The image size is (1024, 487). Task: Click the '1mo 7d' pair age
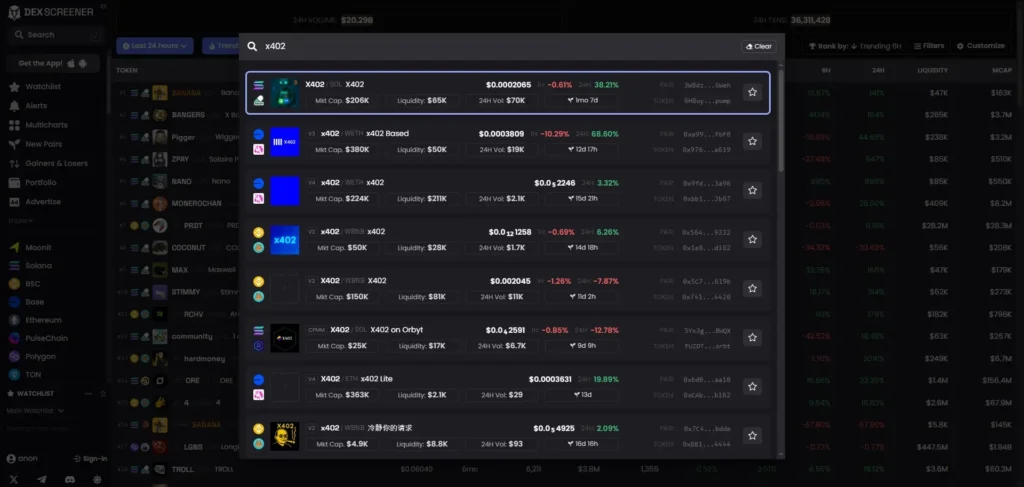pyautogui.click(x=583, y=101)
